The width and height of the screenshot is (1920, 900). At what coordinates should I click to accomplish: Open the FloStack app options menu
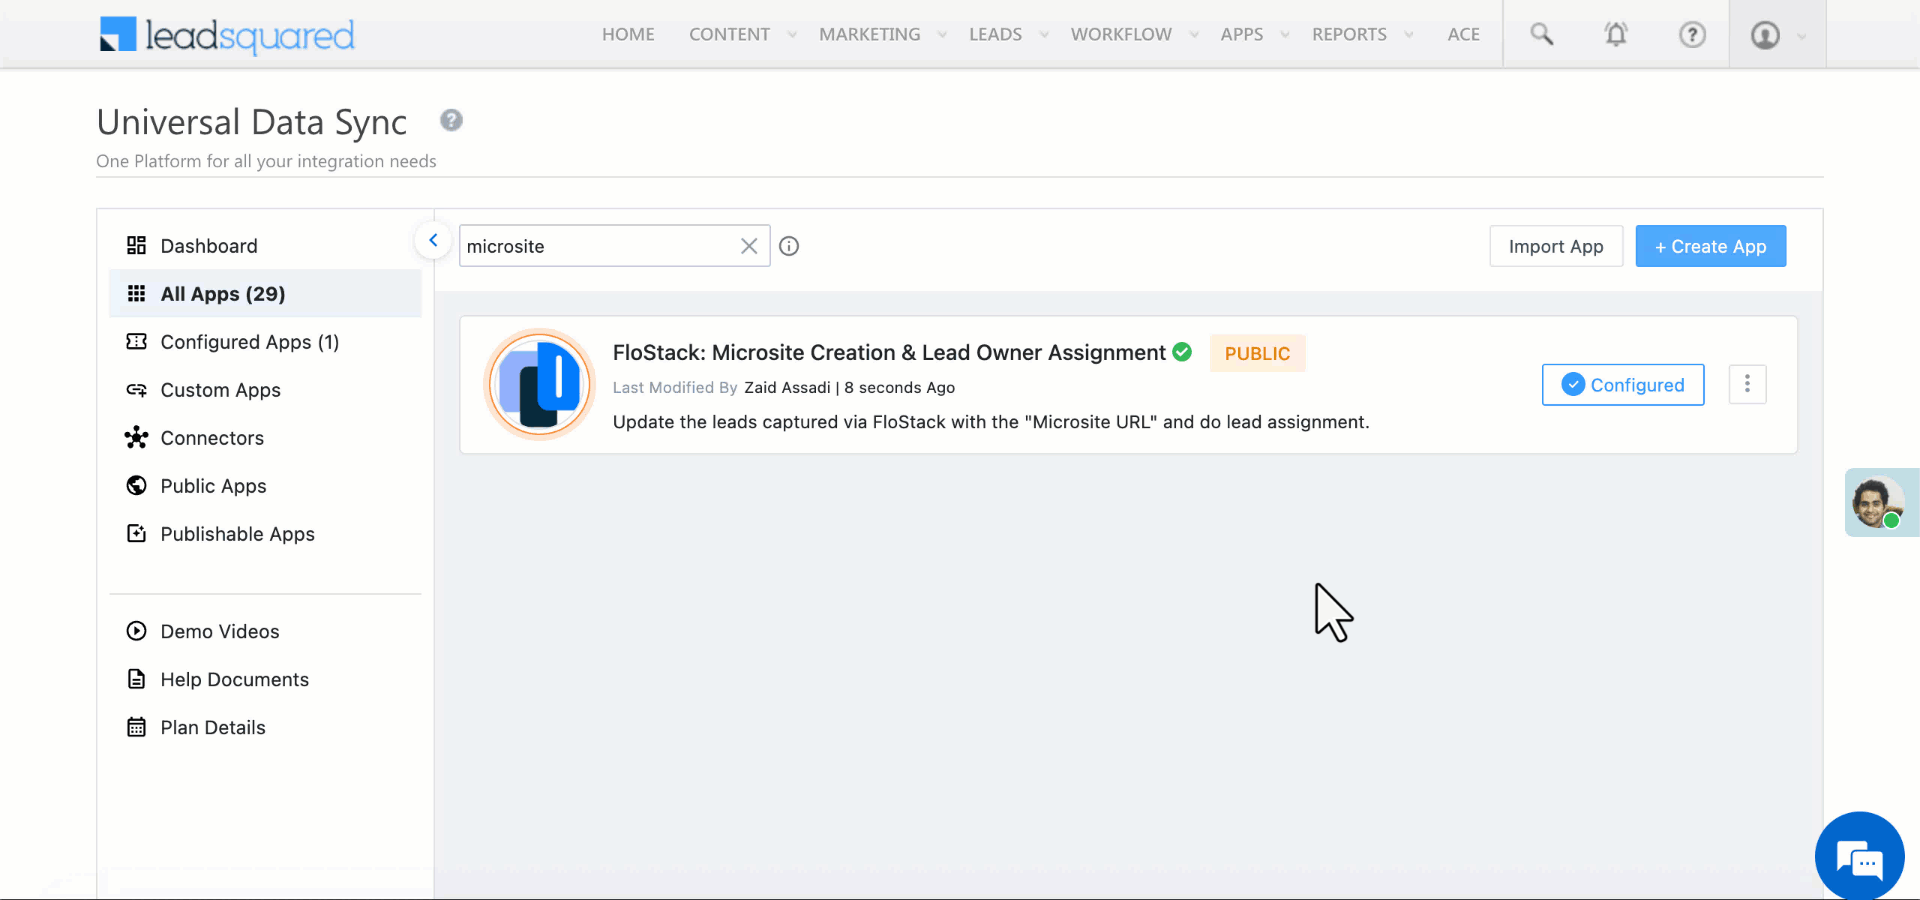coord(1747,384)
